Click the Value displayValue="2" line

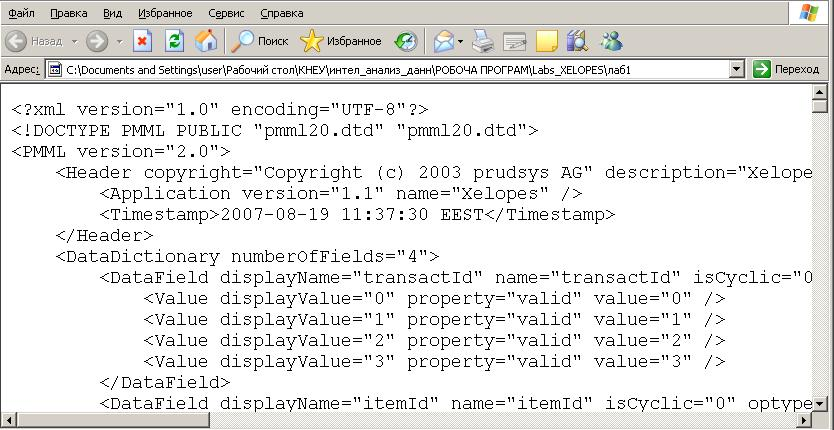pyautogui.click(x=434, y=341)
